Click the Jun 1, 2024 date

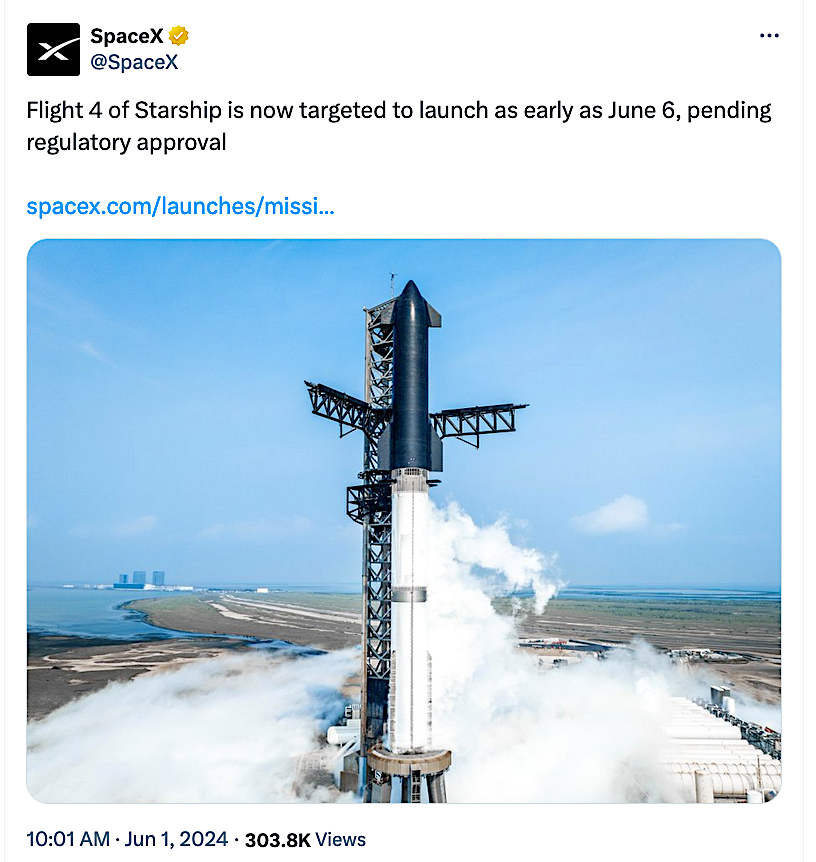point(179,839)
